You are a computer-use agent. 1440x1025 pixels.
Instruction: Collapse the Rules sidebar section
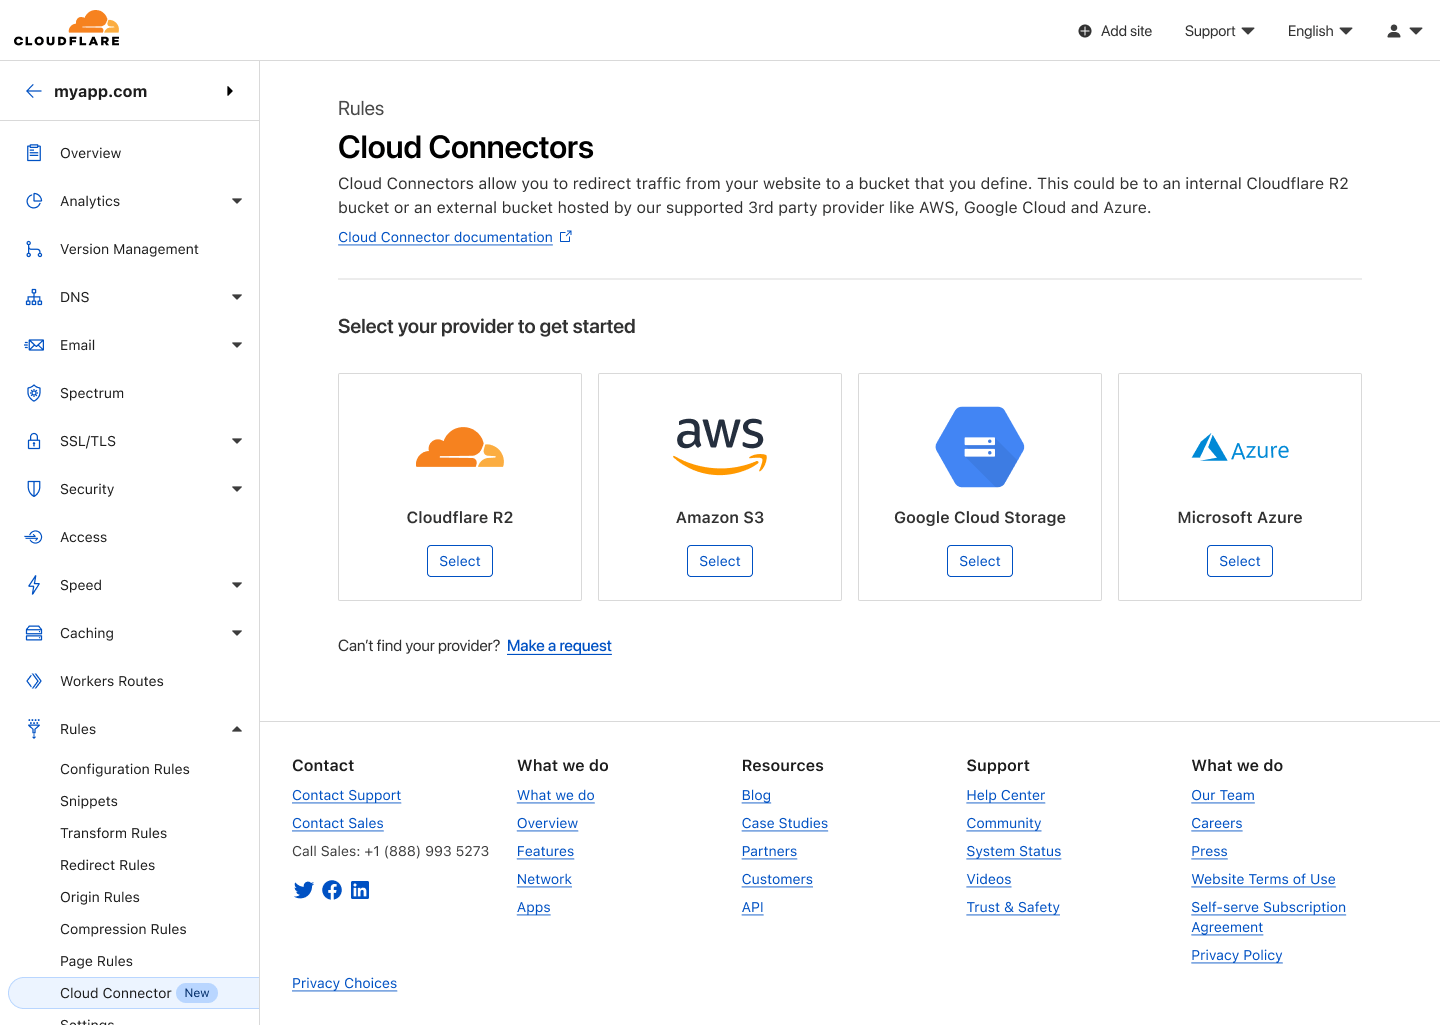click(237, 729)
